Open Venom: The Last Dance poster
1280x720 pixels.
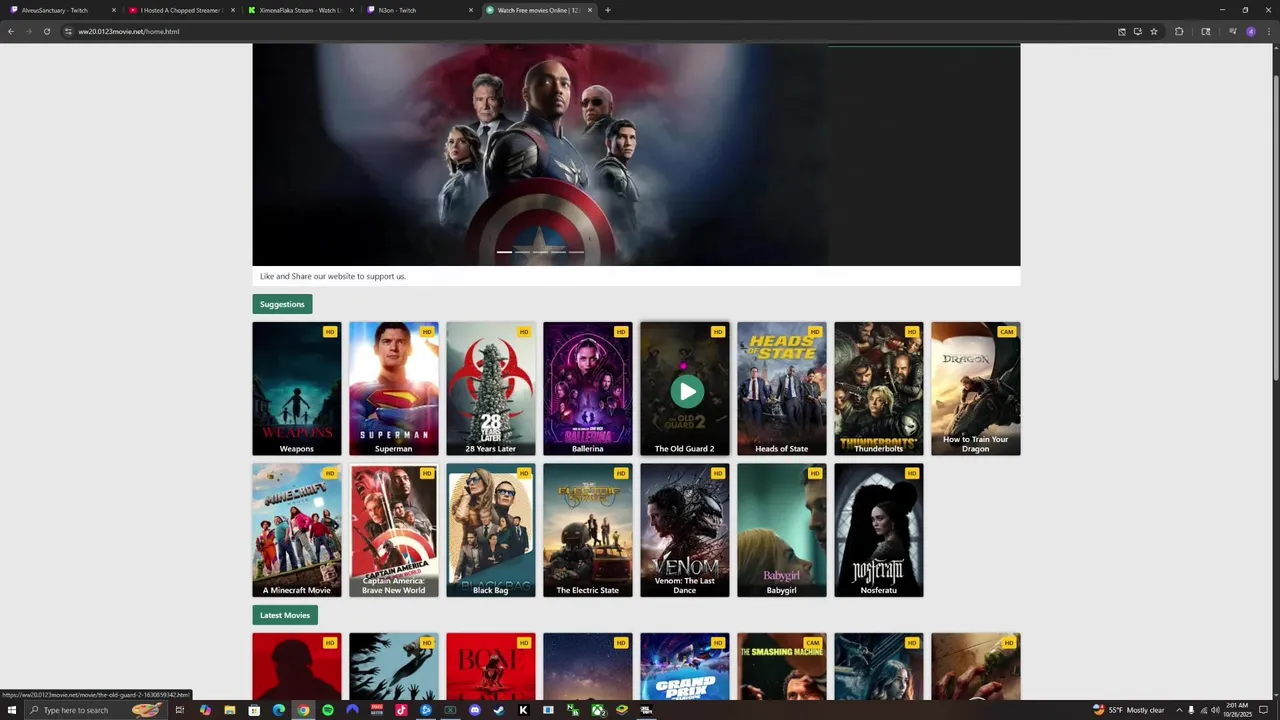(685, 530)
